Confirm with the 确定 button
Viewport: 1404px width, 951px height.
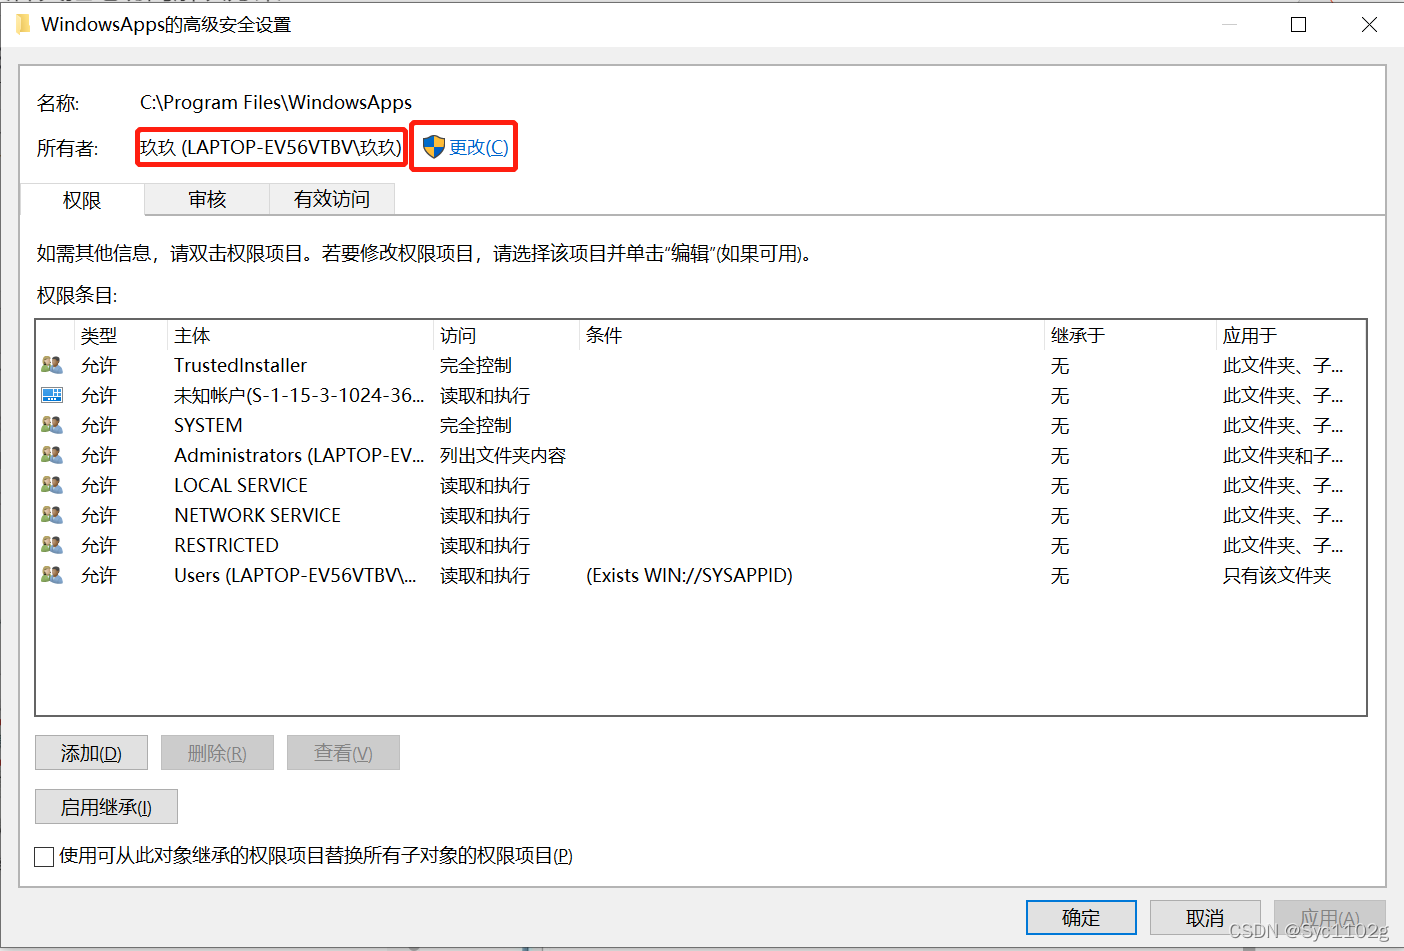1081,917
